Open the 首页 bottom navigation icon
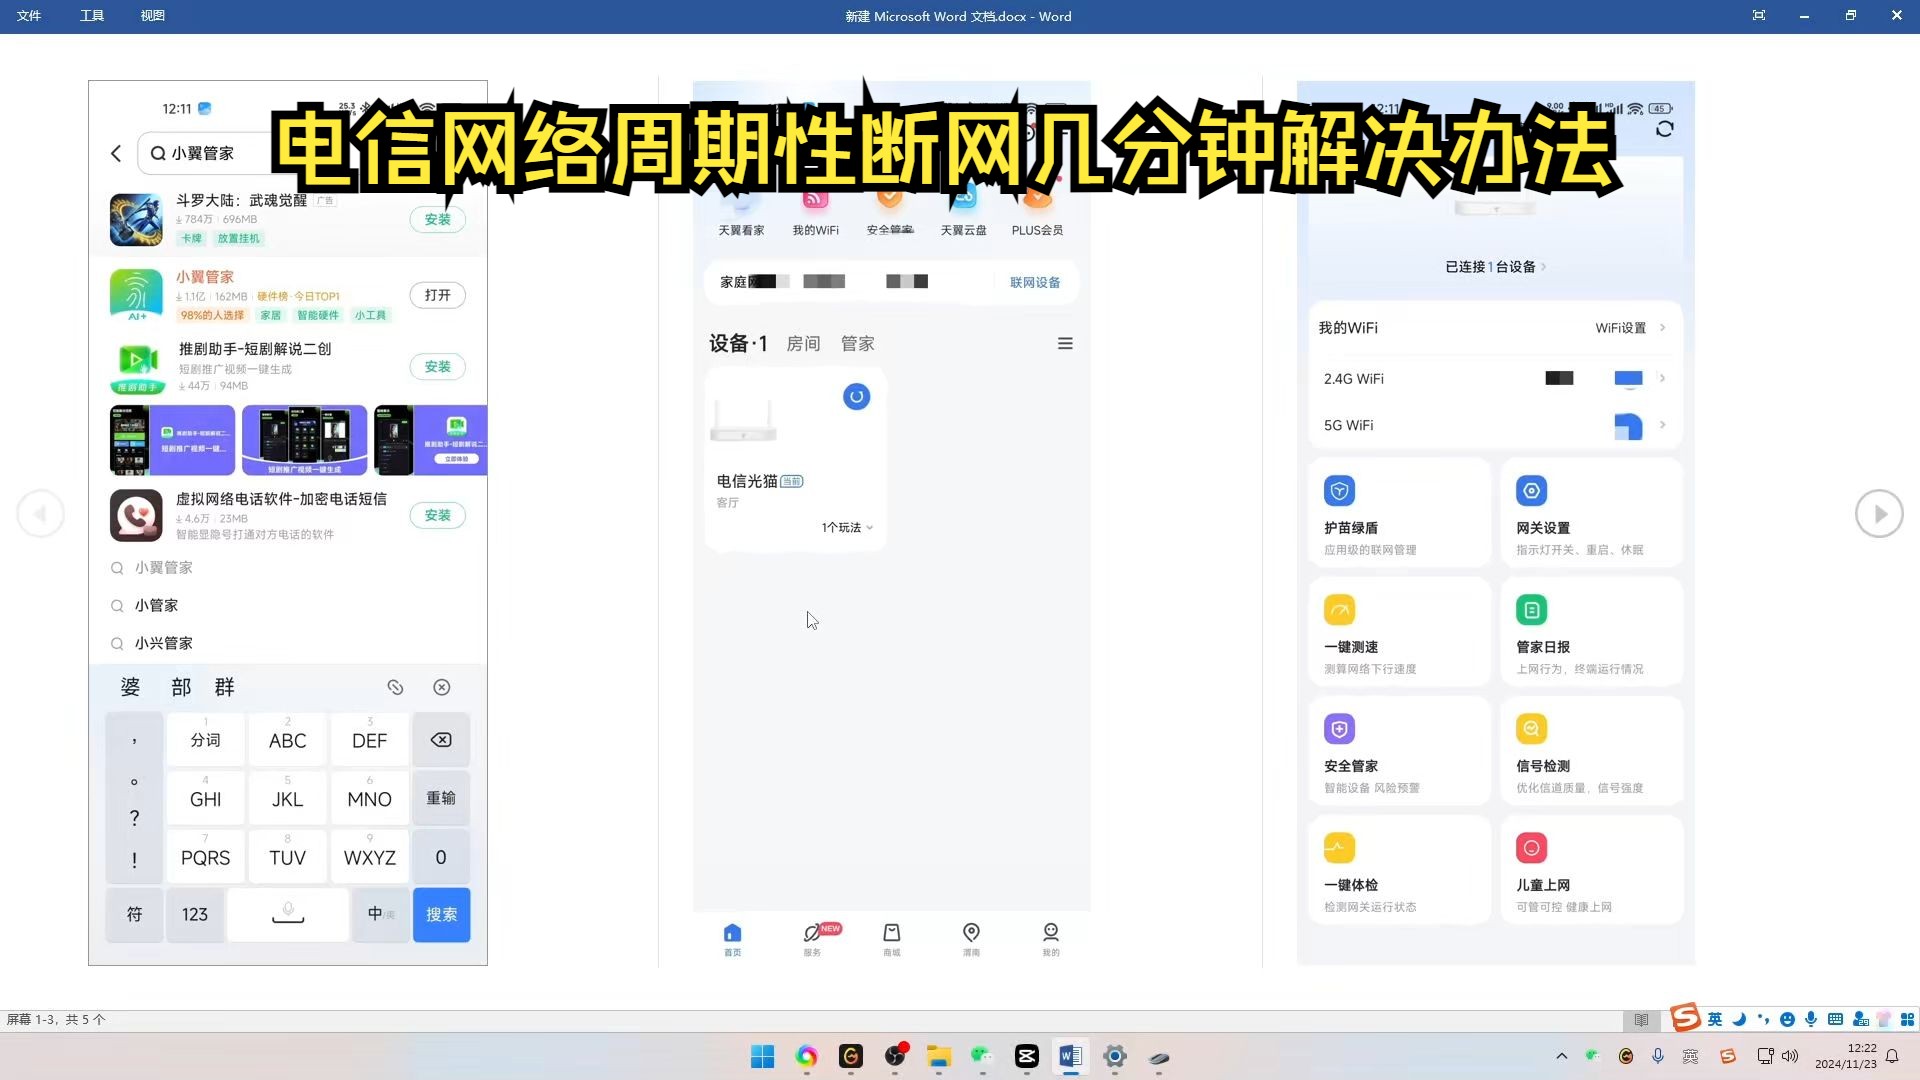 click(732, 939)
